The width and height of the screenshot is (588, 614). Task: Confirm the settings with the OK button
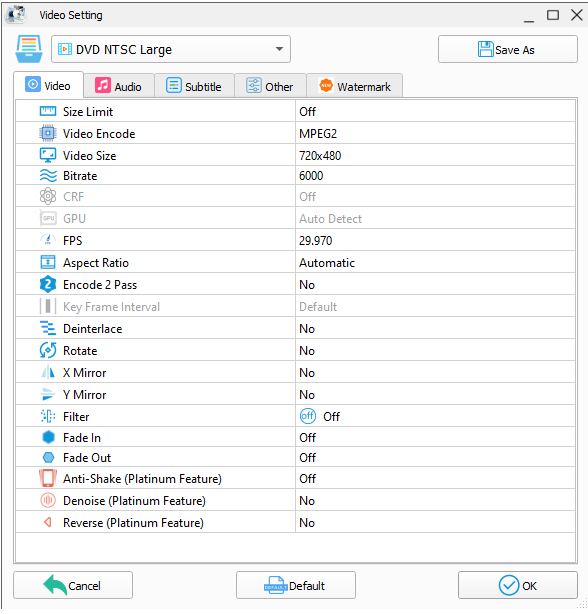point(518,585)
